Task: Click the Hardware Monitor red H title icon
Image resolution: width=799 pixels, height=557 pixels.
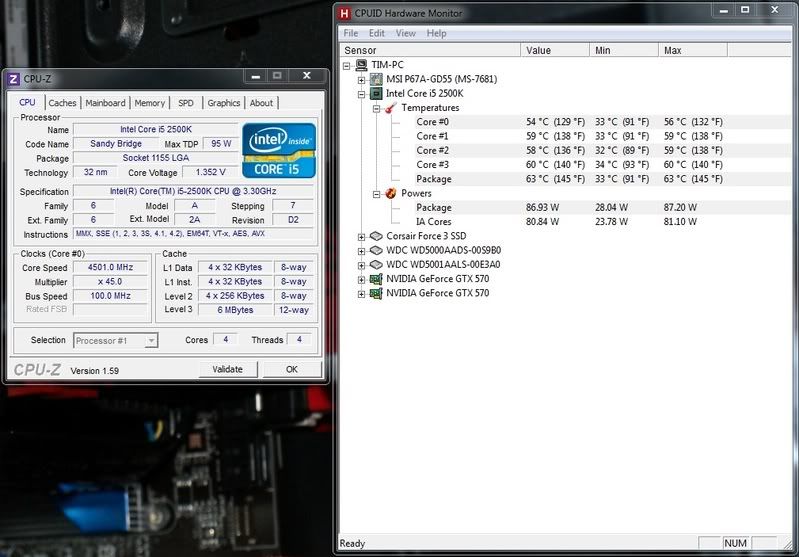Action: tap(344, 13)
